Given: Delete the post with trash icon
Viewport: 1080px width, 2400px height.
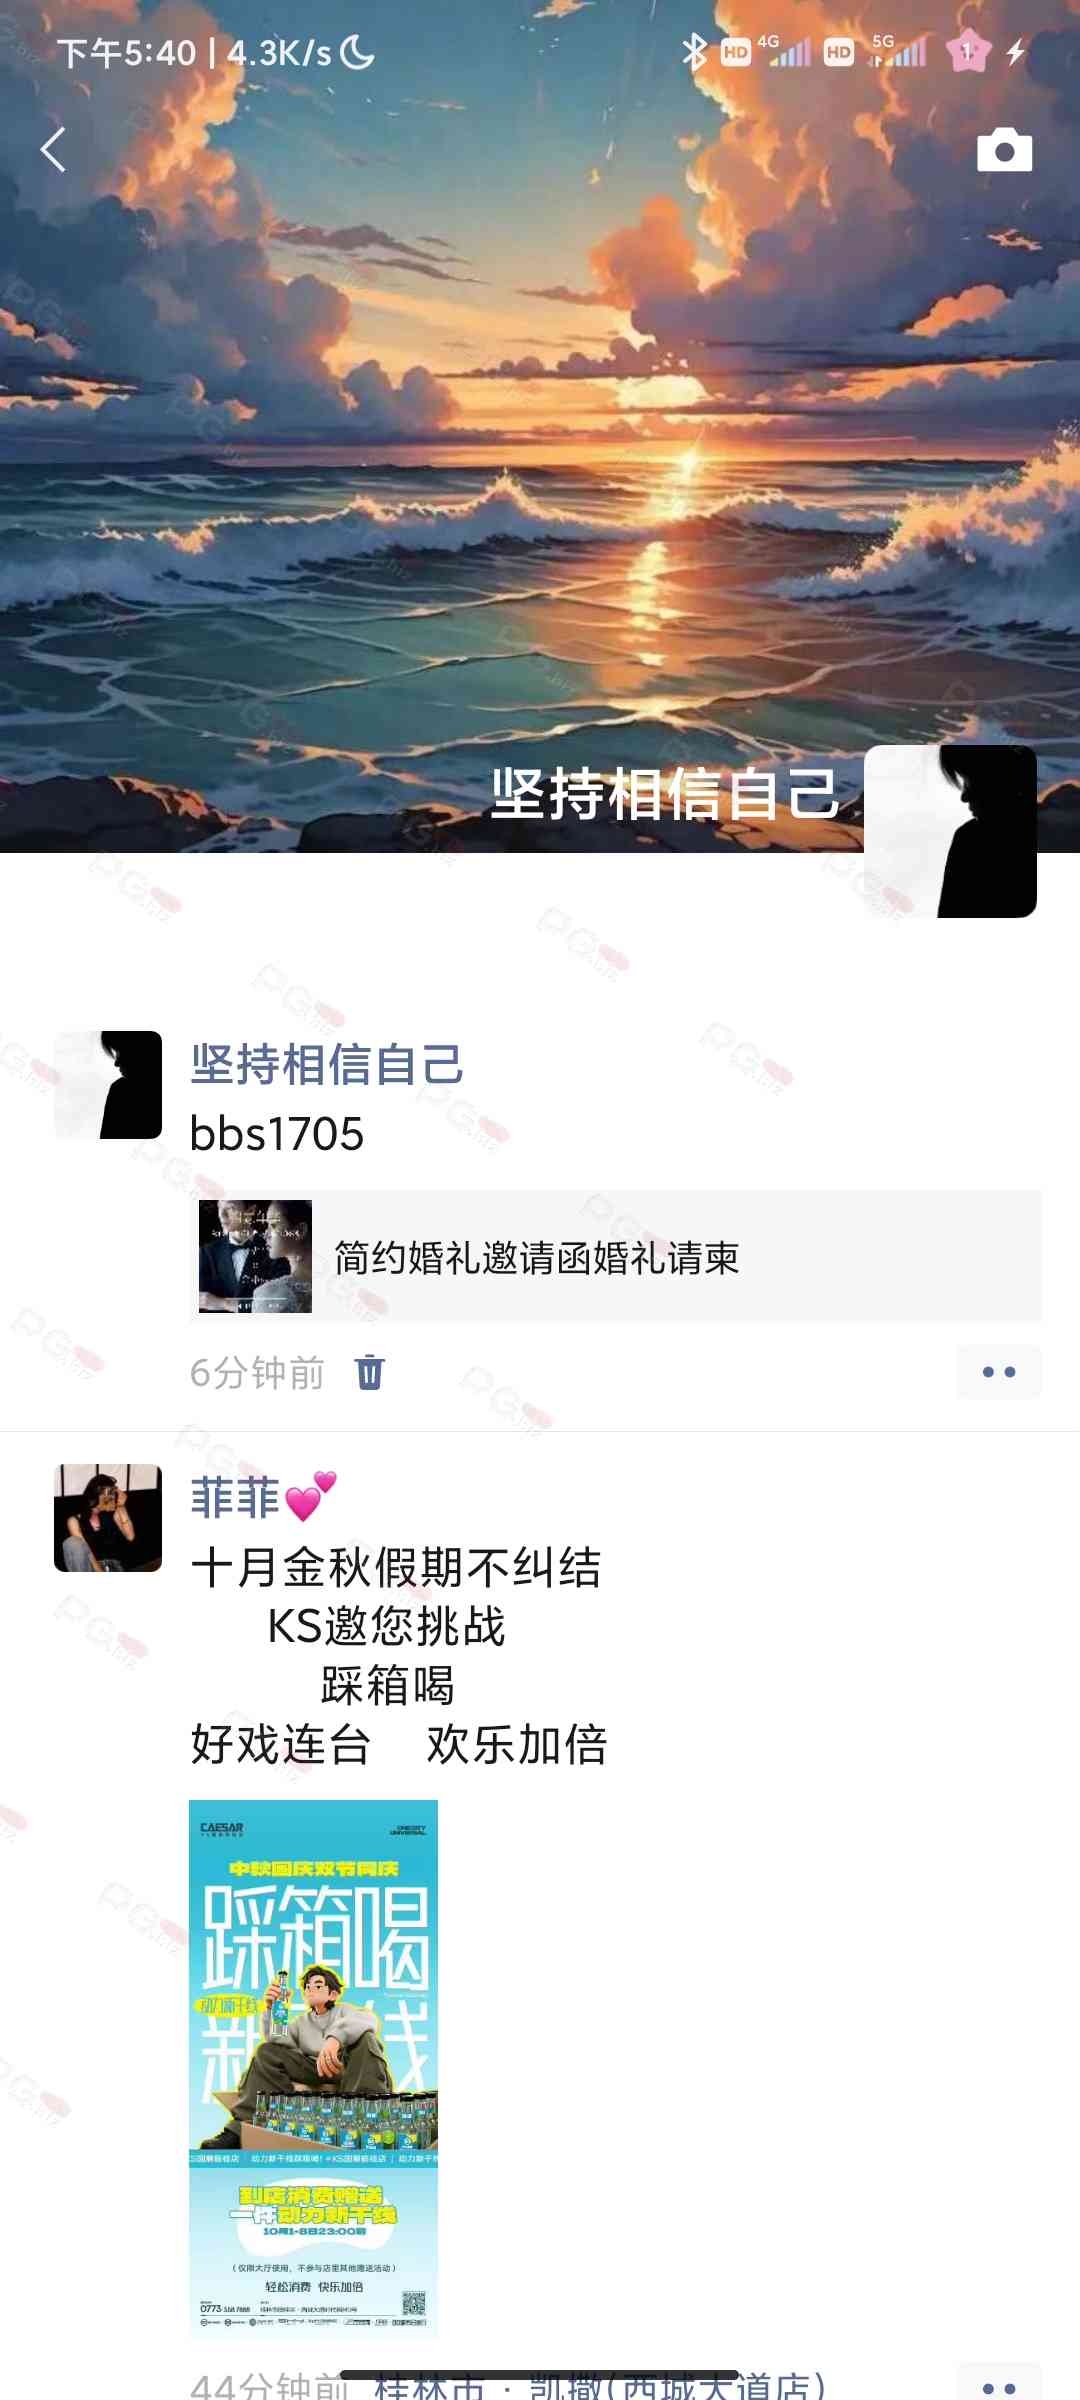Looking at the screenshot, I should [369, 1372].
